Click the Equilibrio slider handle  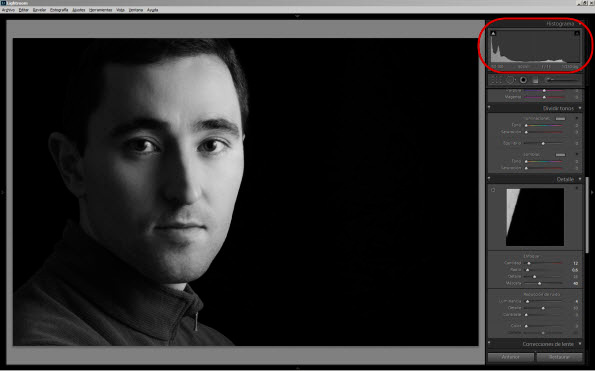coord(543,143)
